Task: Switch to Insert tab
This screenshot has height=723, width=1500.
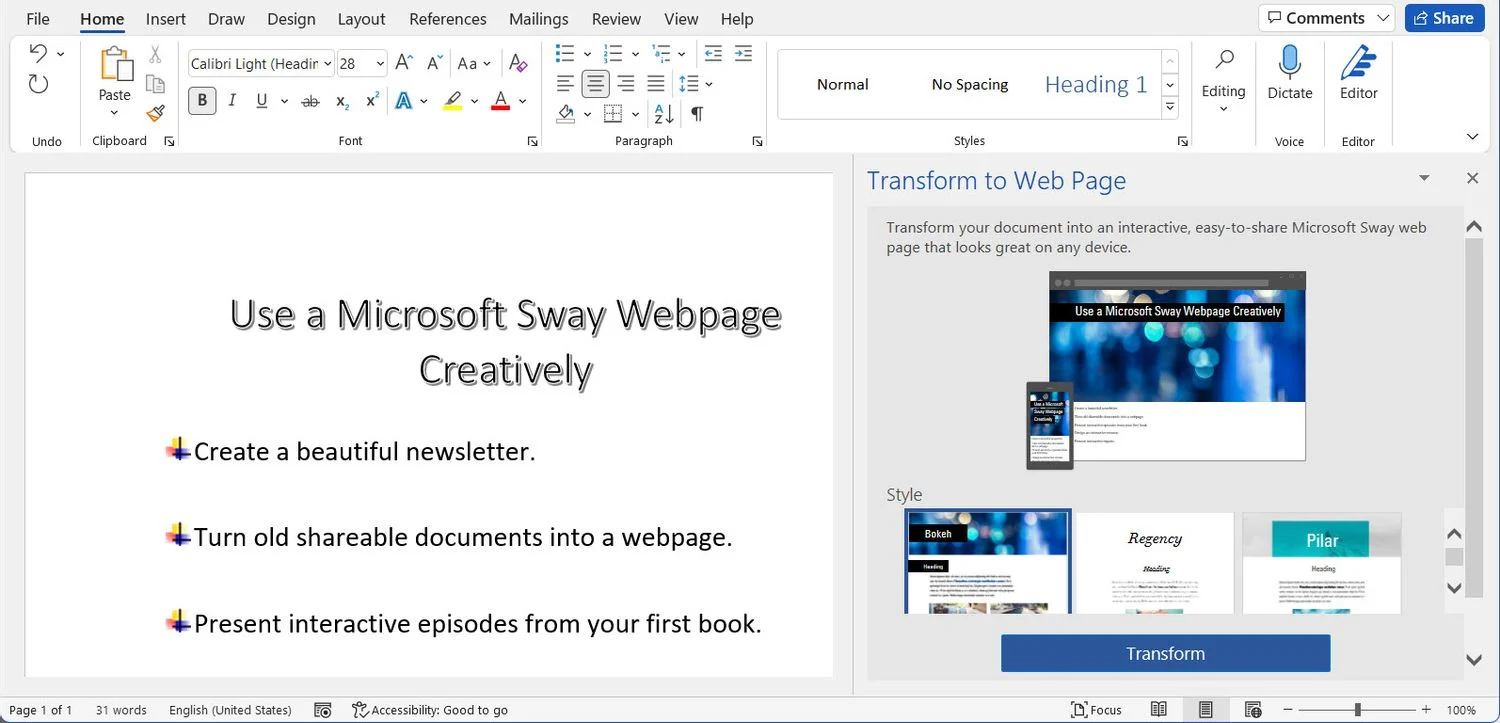Action: 165,19
